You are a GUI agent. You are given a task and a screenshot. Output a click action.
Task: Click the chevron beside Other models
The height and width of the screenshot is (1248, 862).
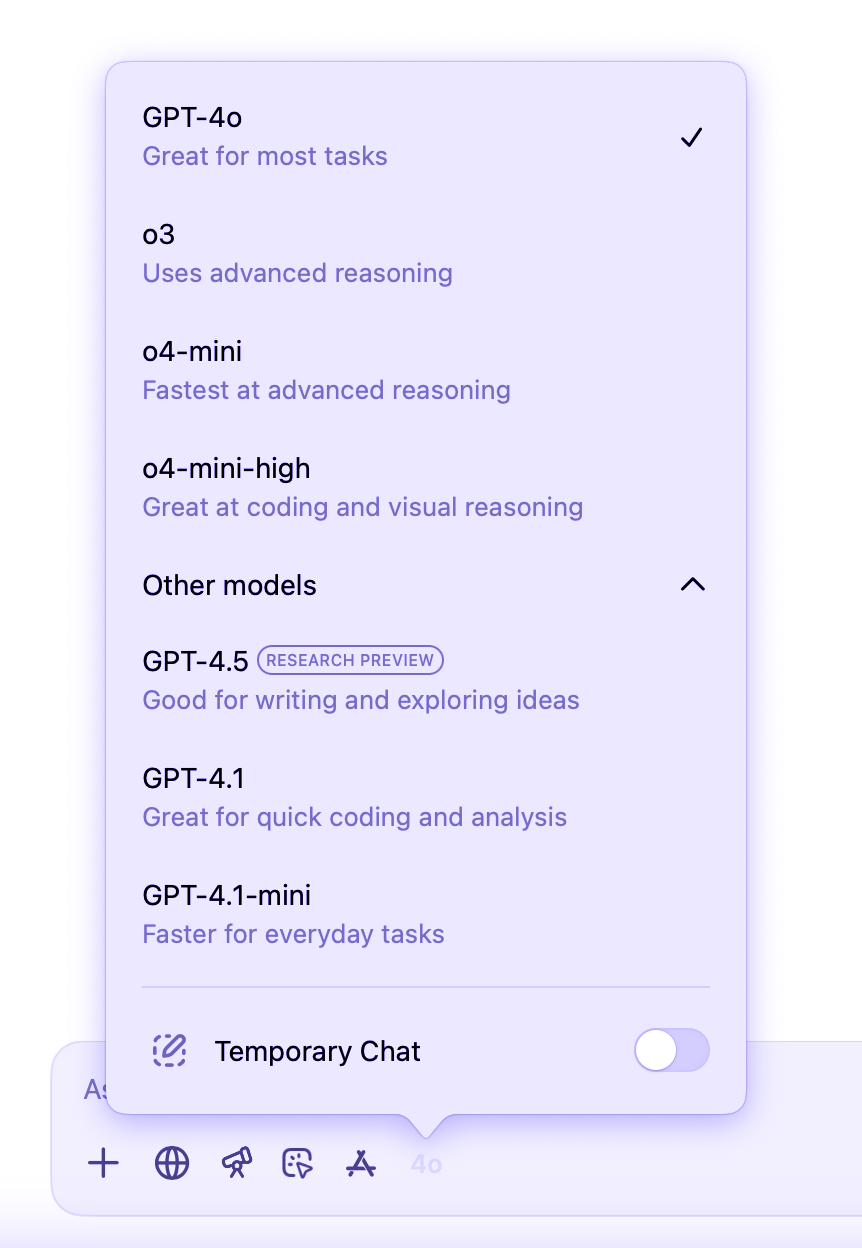[x=692, y=584]
